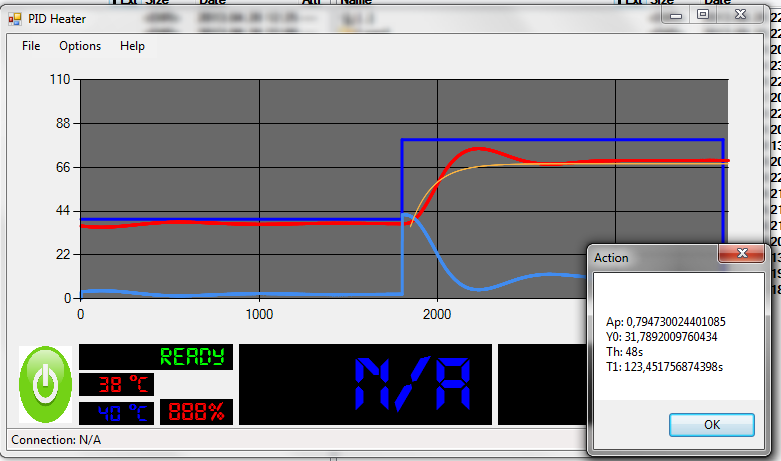Click the large N/A display panel

pyautogui.click(x=365, y=384)
